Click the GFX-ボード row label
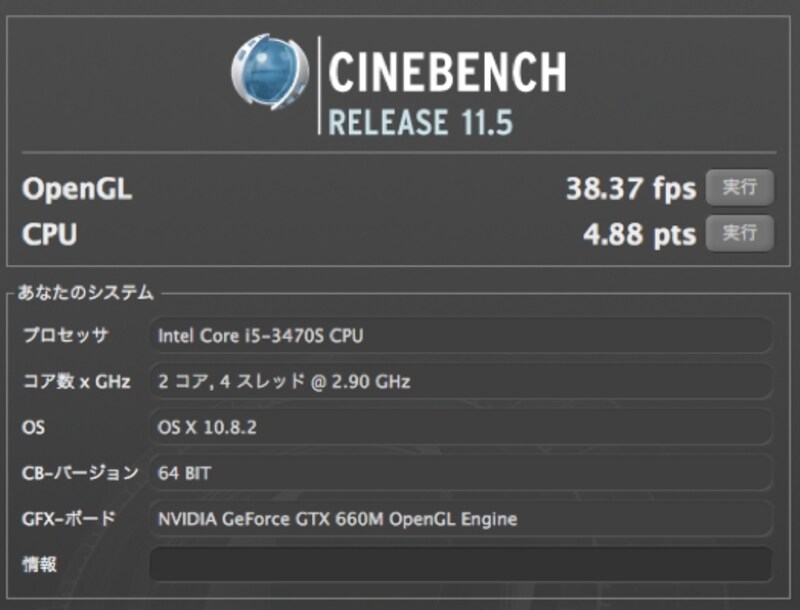Viewport: 800px width, 610px height. pos(69,519)
